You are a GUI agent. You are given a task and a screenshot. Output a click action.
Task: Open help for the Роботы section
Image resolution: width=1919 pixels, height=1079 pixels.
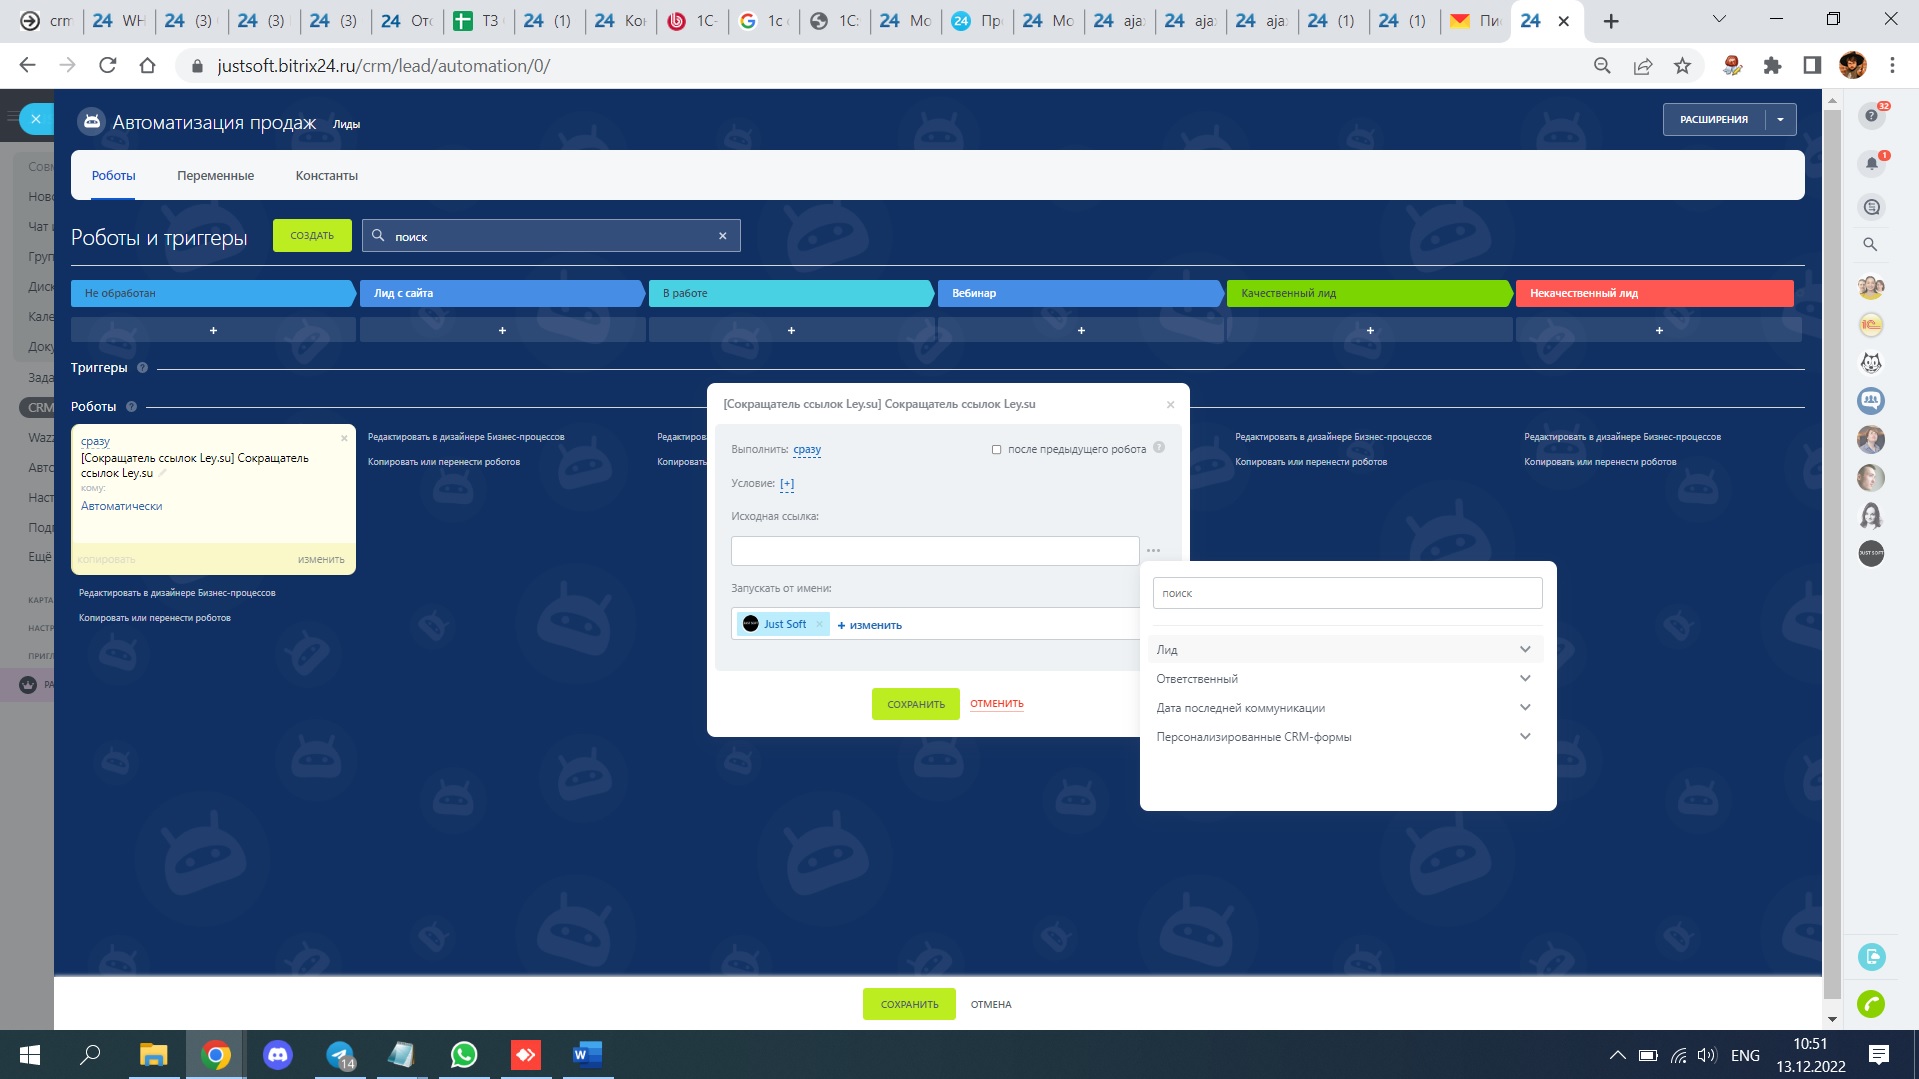coord(131,407)
